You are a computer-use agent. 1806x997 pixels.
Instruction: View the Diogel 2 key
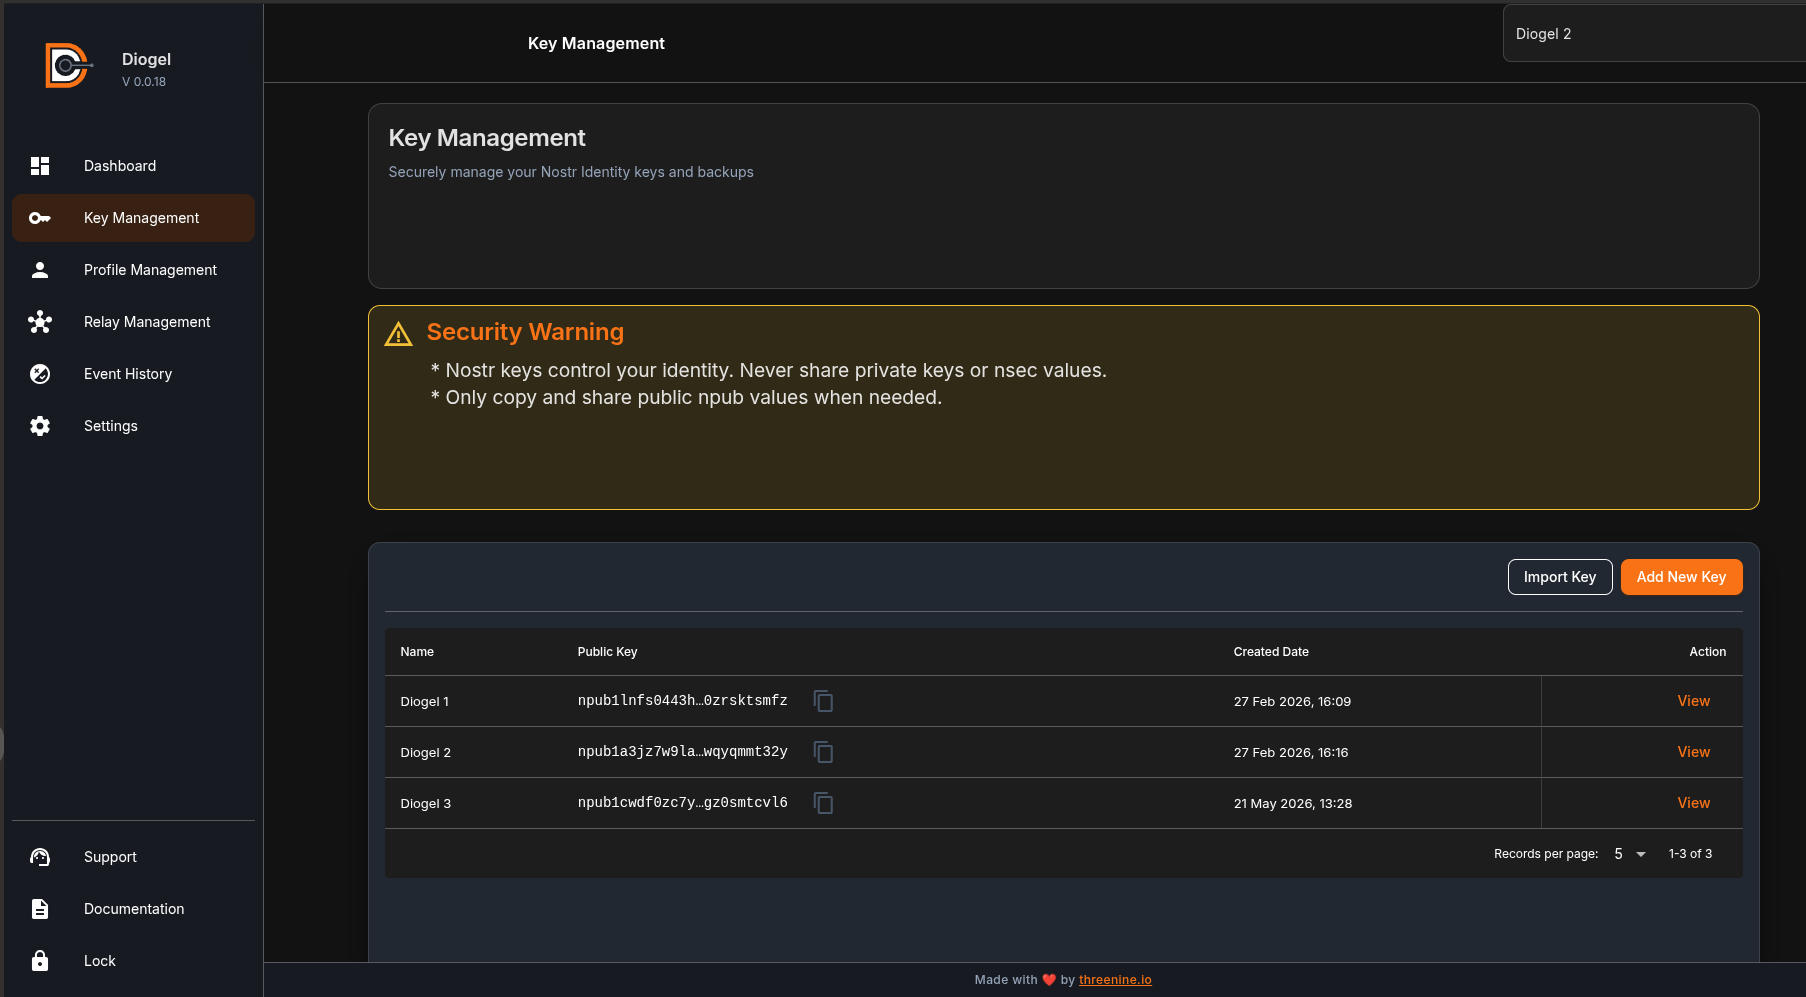click(1693, 752)
